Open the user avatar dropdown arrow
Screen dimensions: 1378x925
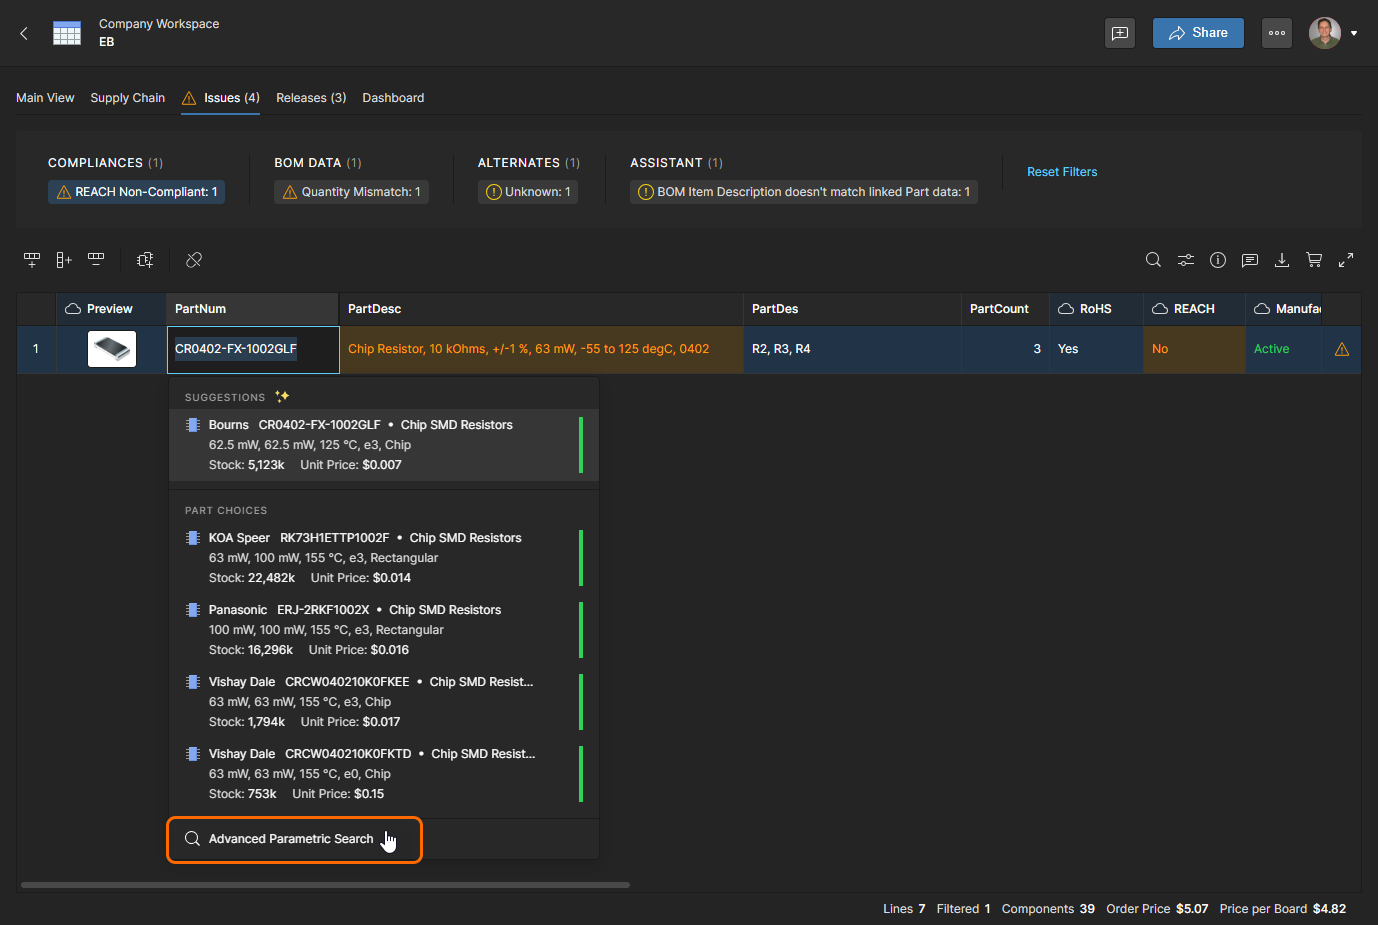1354,33
